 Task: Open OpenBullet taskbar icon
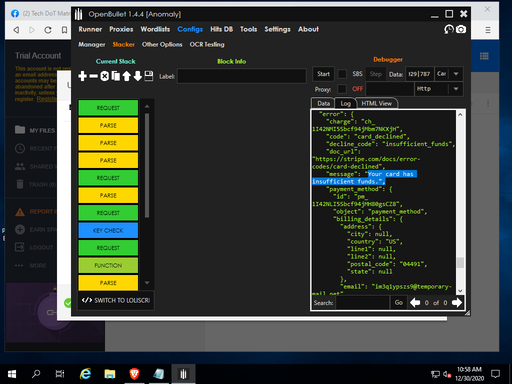tap(183, 374)
